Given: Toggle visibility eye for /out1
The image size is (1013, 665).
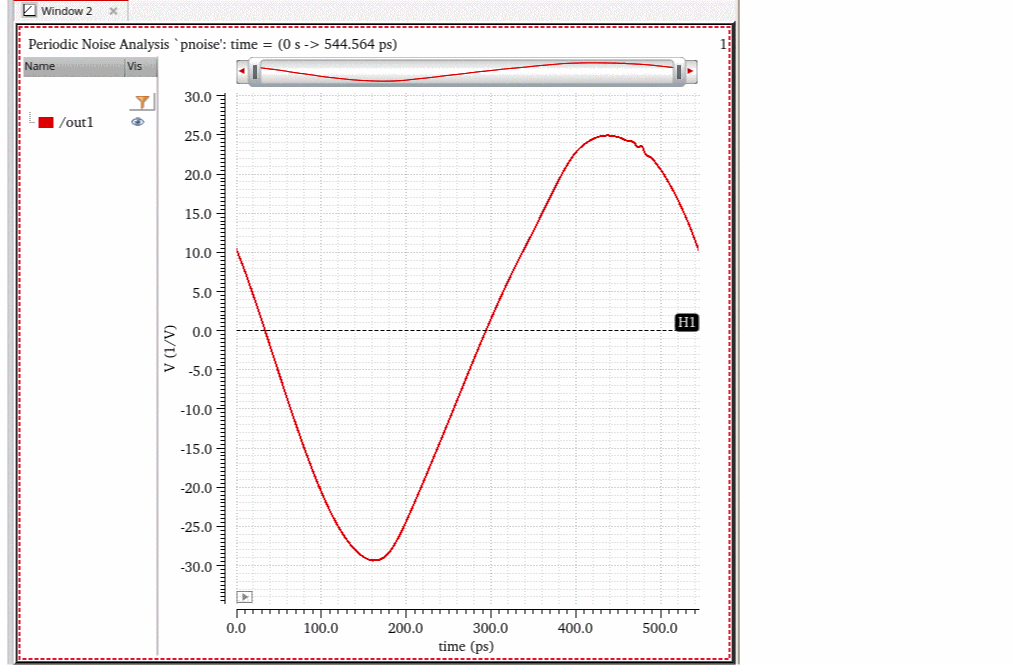Looking at the screenshot, I should pos(138,121).
